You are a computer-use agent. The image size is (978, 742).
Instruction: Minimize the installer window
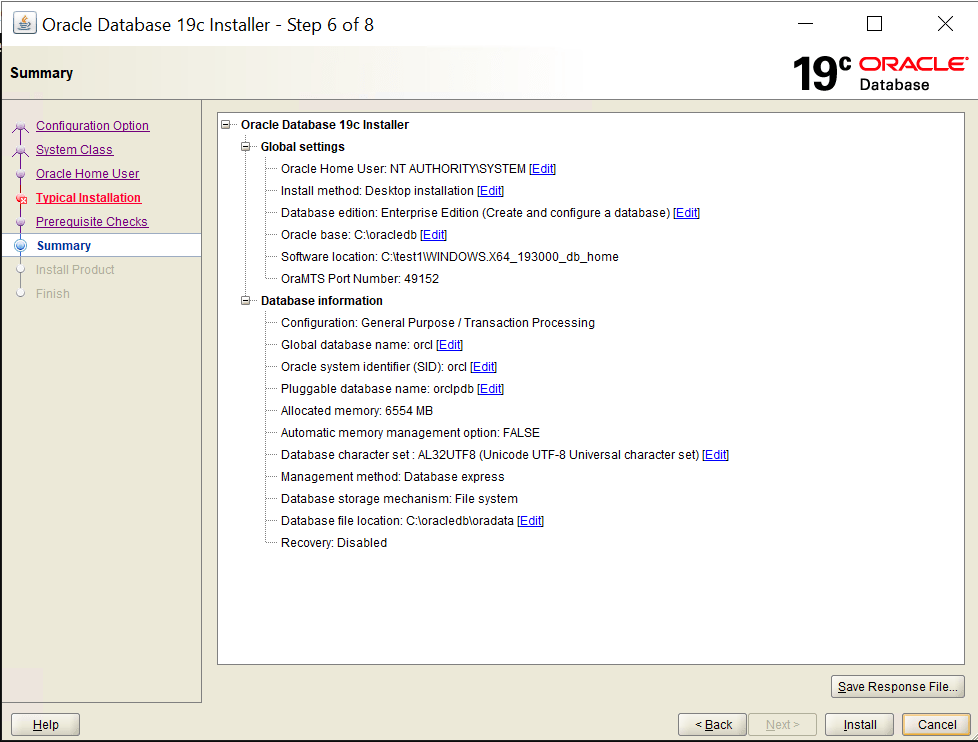click(806, 24)
